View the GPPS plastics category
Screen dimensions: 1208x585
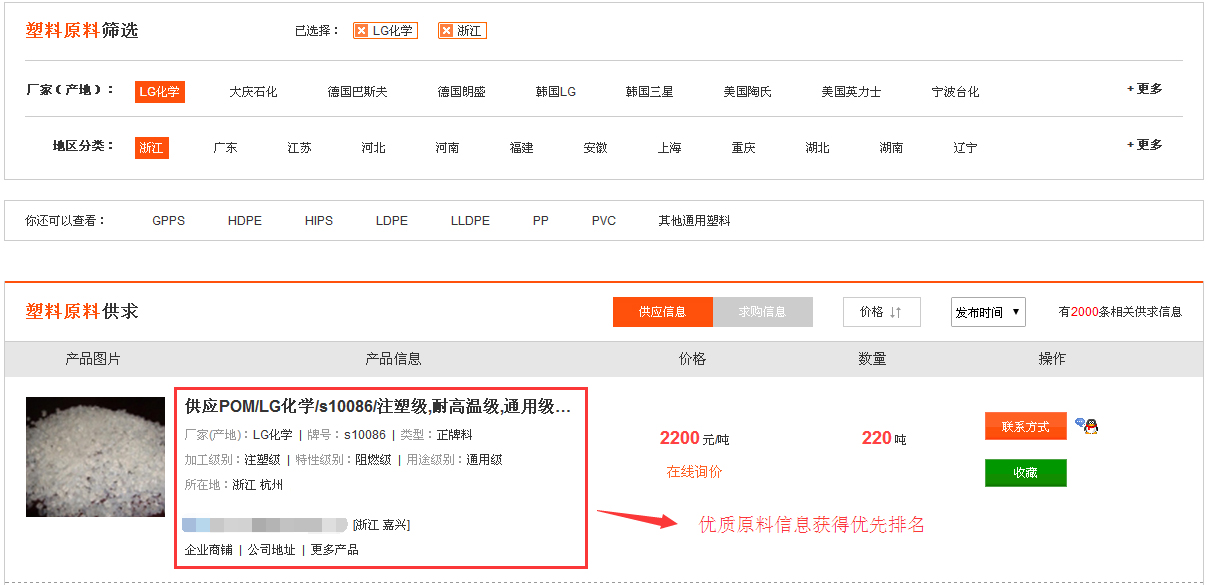click(x=169, y=221)
